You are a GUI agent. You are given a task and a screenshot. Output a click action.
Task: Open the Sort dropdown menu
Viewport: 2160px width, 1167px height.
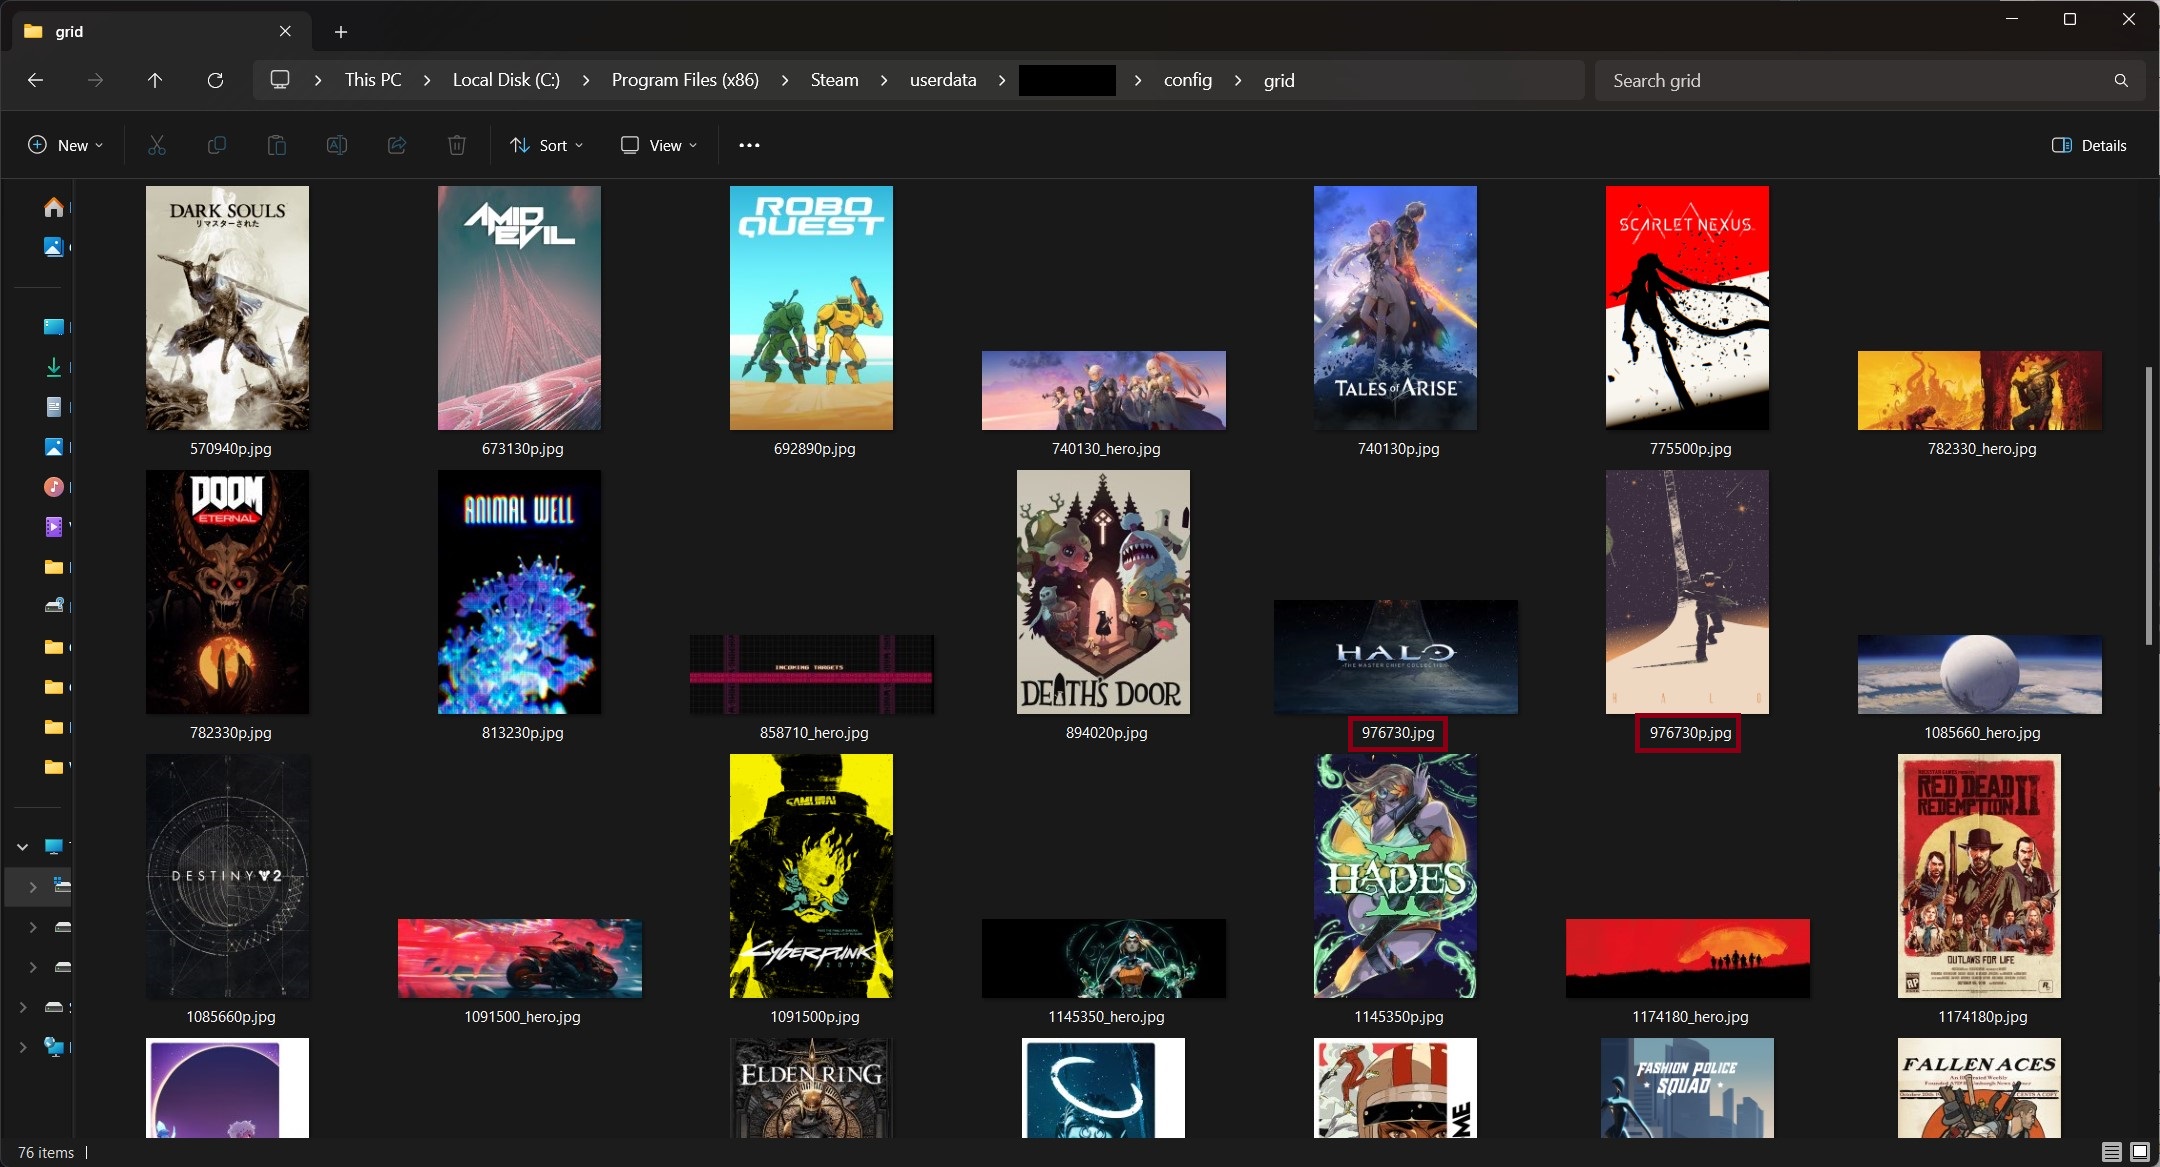click(x=546, y=145)
